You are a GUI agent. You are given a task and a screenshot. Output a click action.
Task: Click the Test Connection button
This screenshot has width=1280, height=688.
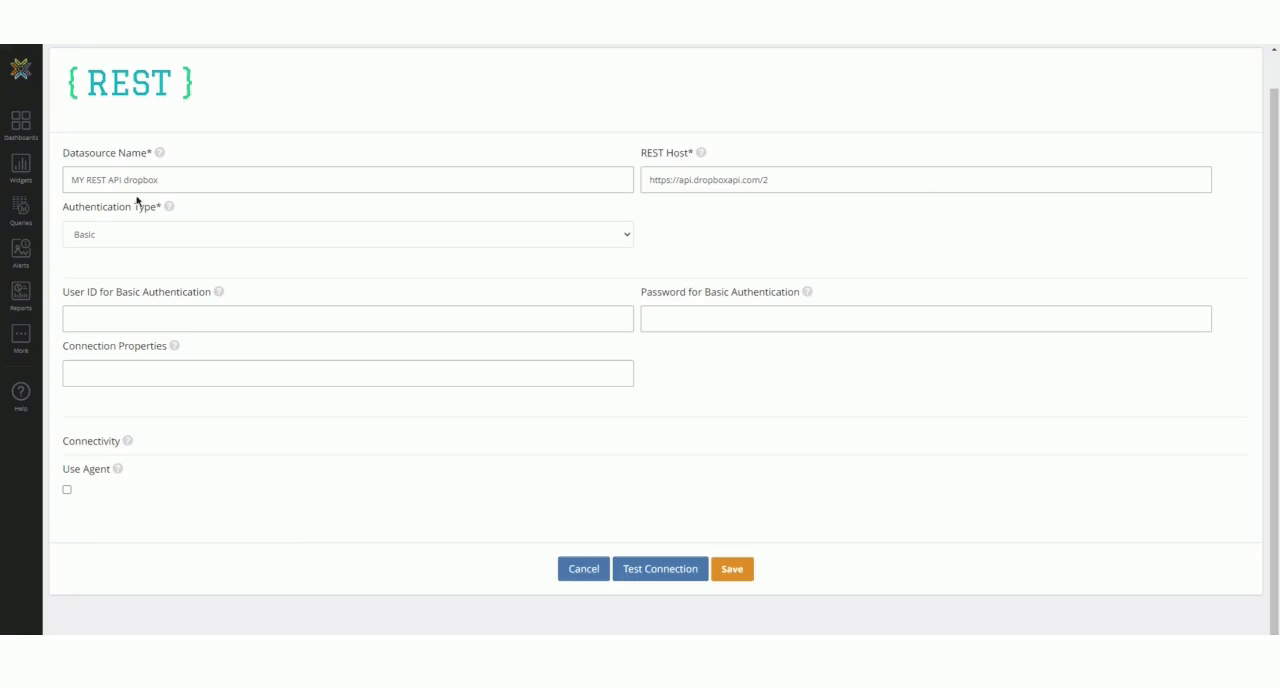click(660, 569)
